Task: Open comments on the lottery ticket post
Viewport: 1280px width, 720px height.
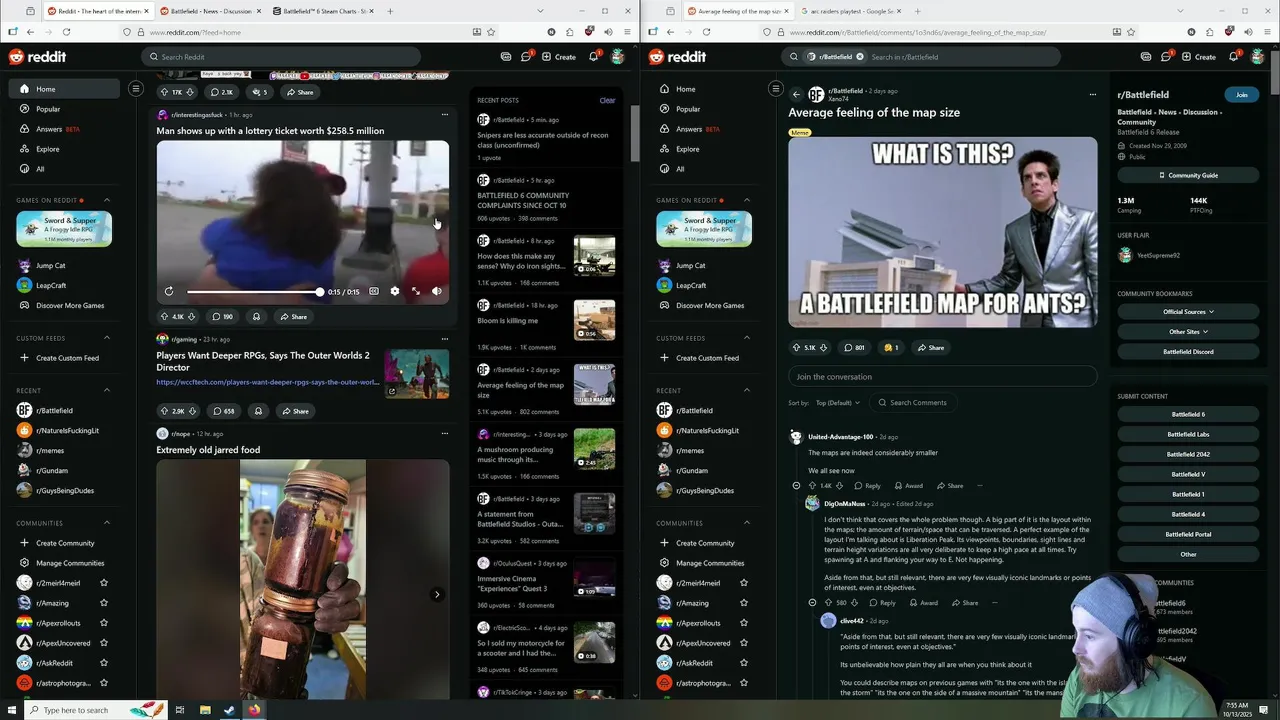Action: coord(222,317)
